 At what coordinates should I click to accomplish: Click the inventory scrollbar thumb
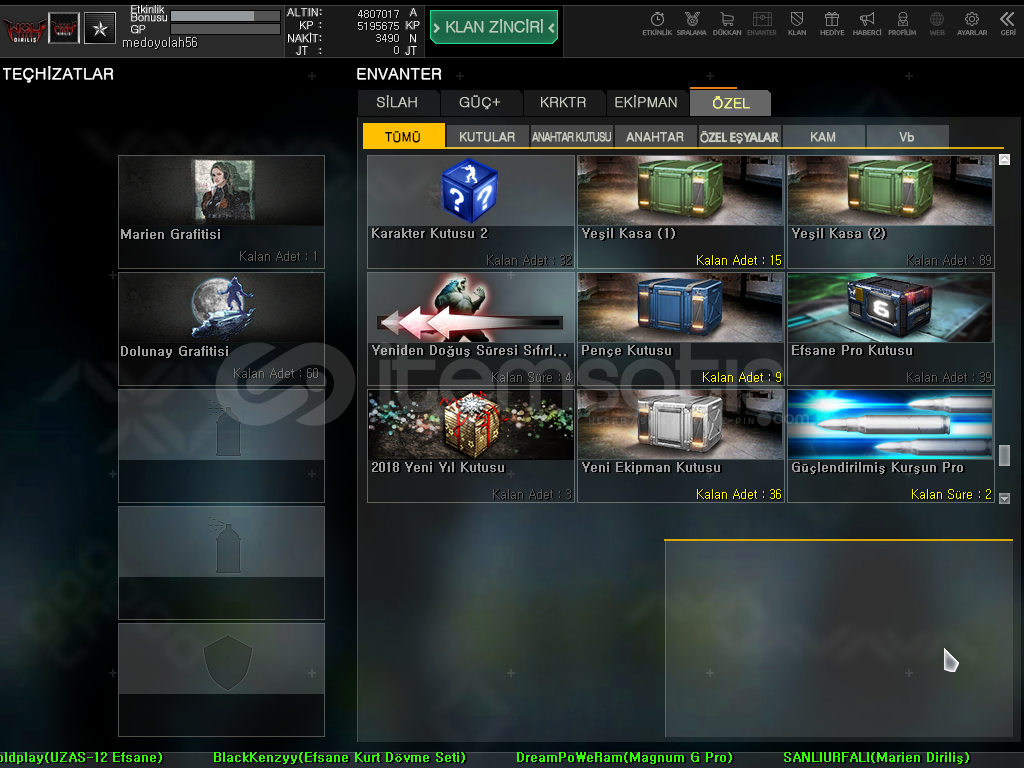click(1004, 455)
